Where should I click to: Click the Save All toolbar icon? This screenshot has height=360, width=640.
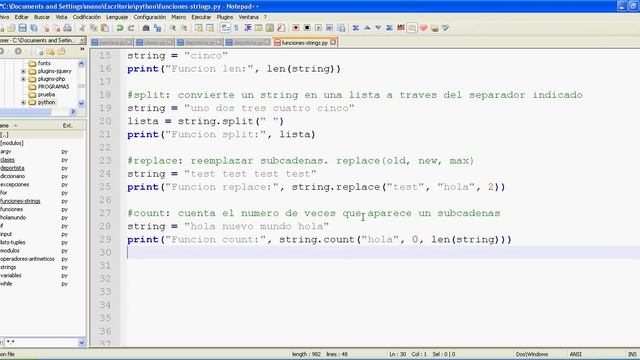(34, 28)
